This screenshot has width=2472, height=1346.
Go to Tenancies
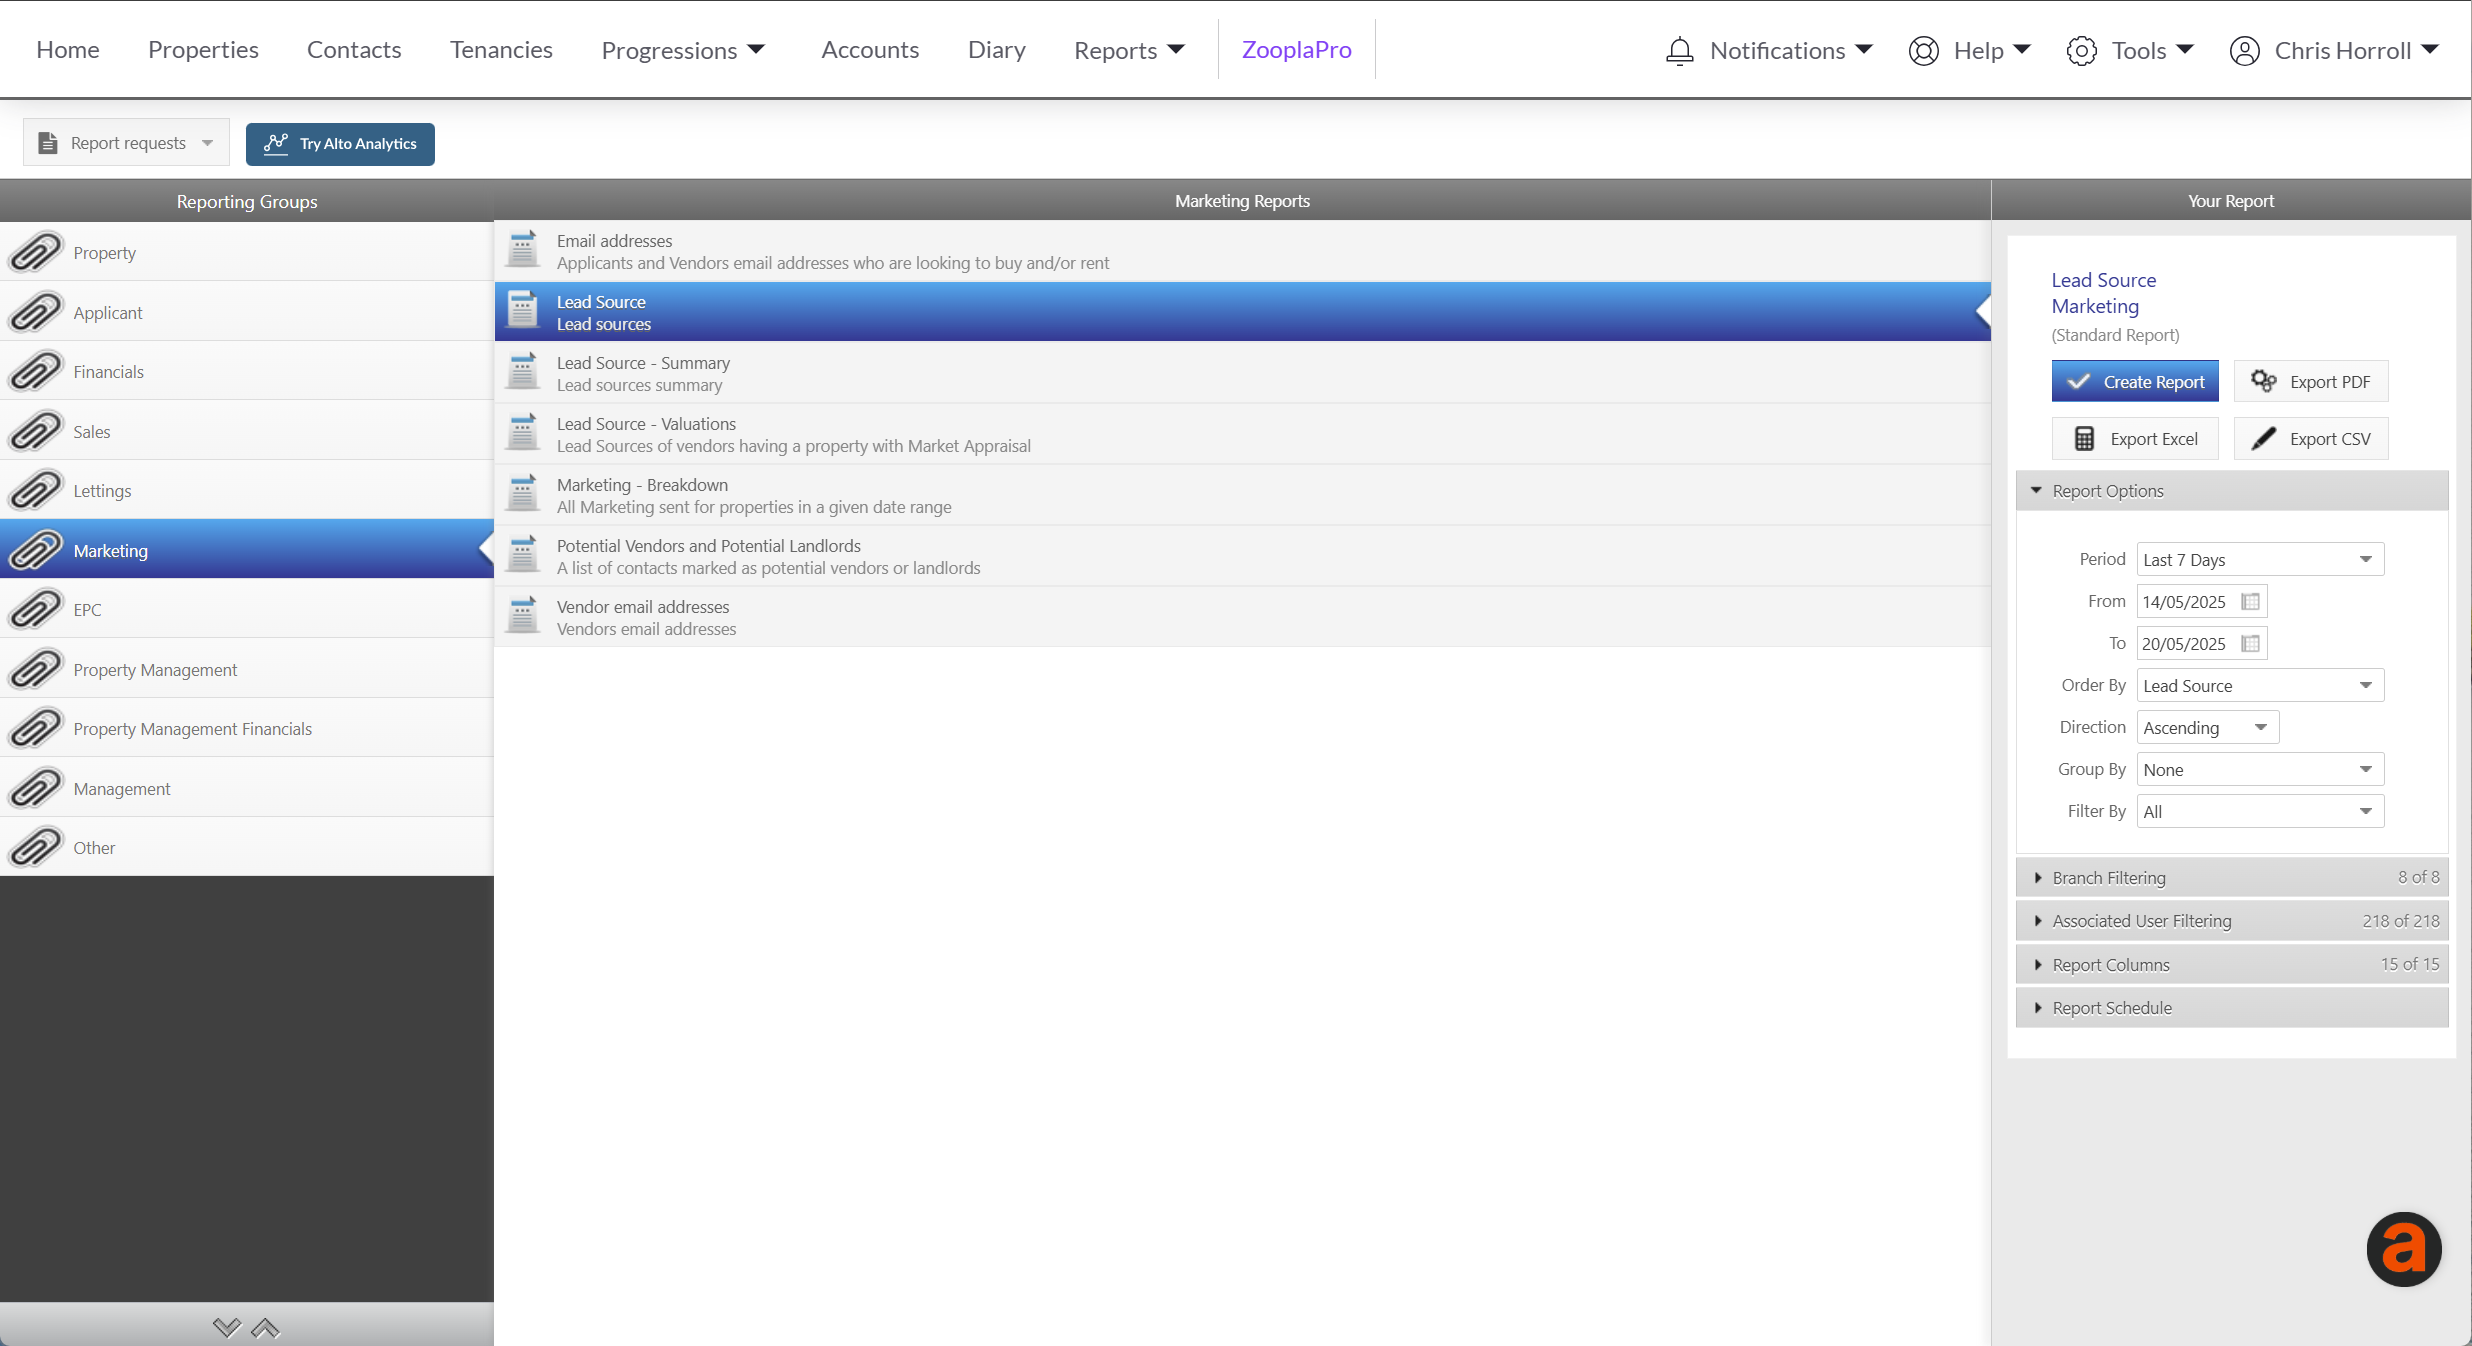click(x=501, y=50)
